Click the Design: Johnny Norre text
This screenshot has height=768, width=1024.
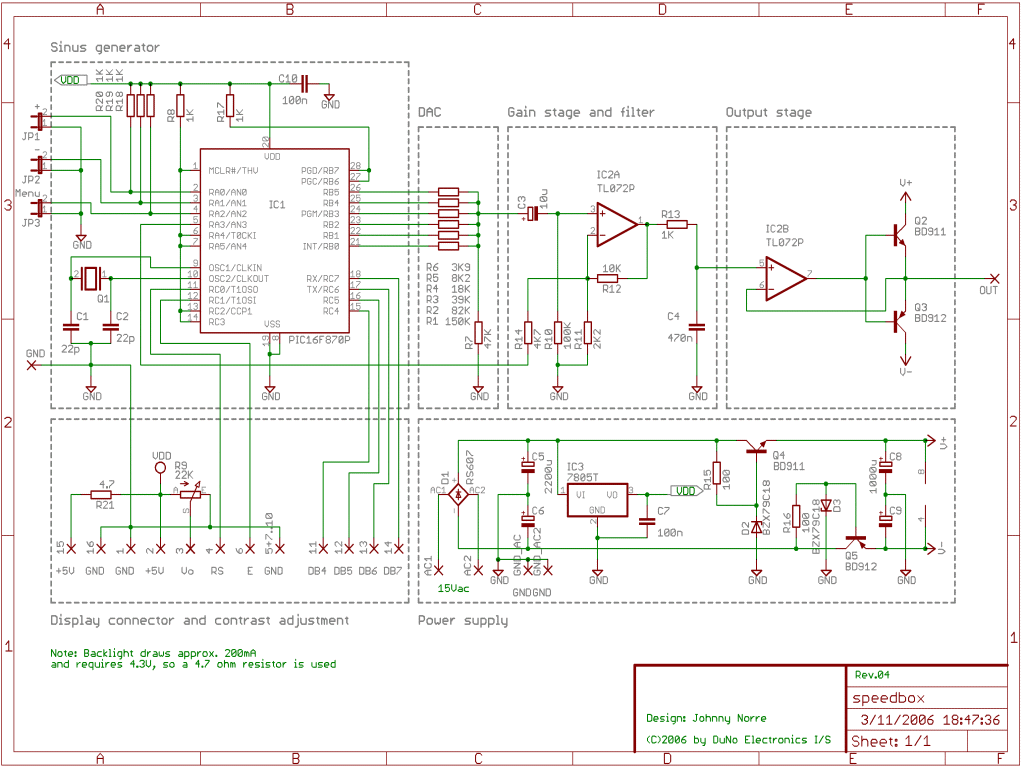[706, 718]
